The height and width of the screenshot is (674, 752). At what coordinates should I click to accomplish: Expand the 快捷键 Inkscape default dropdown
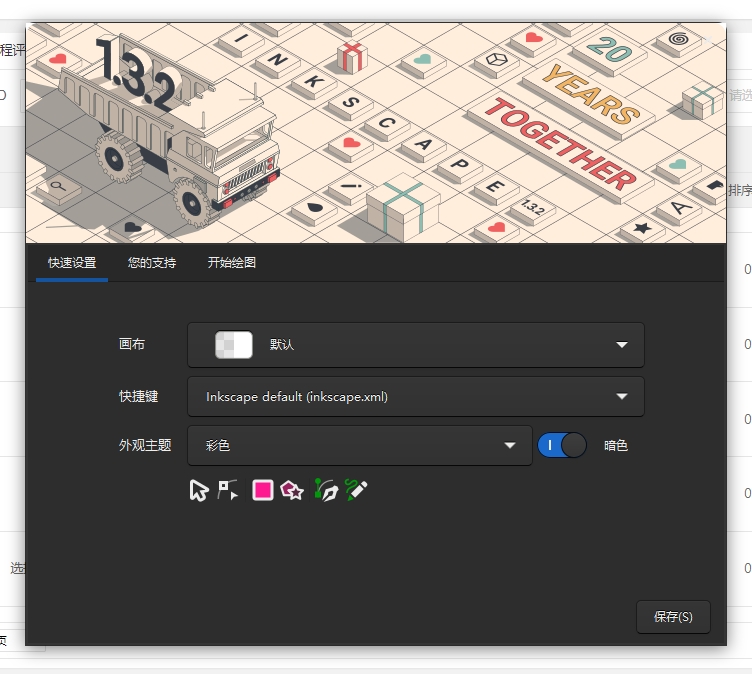click(415, 396)
